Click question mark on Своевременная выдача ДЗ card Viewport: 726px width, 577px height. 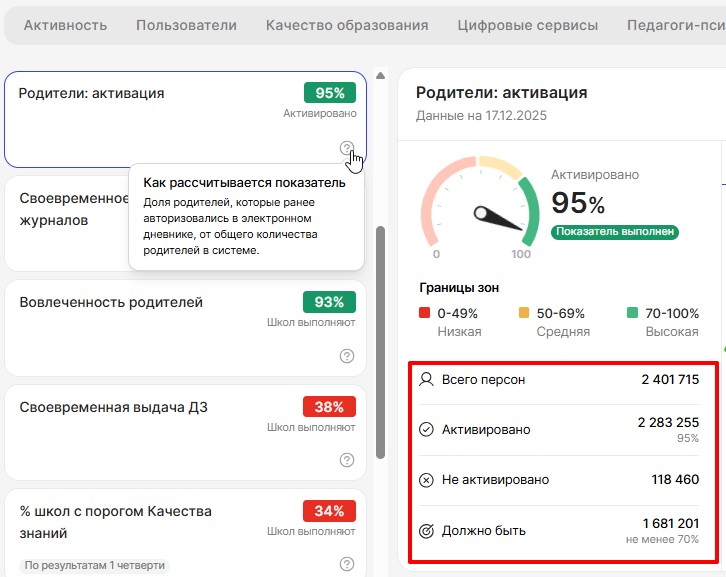coord(347,460)
